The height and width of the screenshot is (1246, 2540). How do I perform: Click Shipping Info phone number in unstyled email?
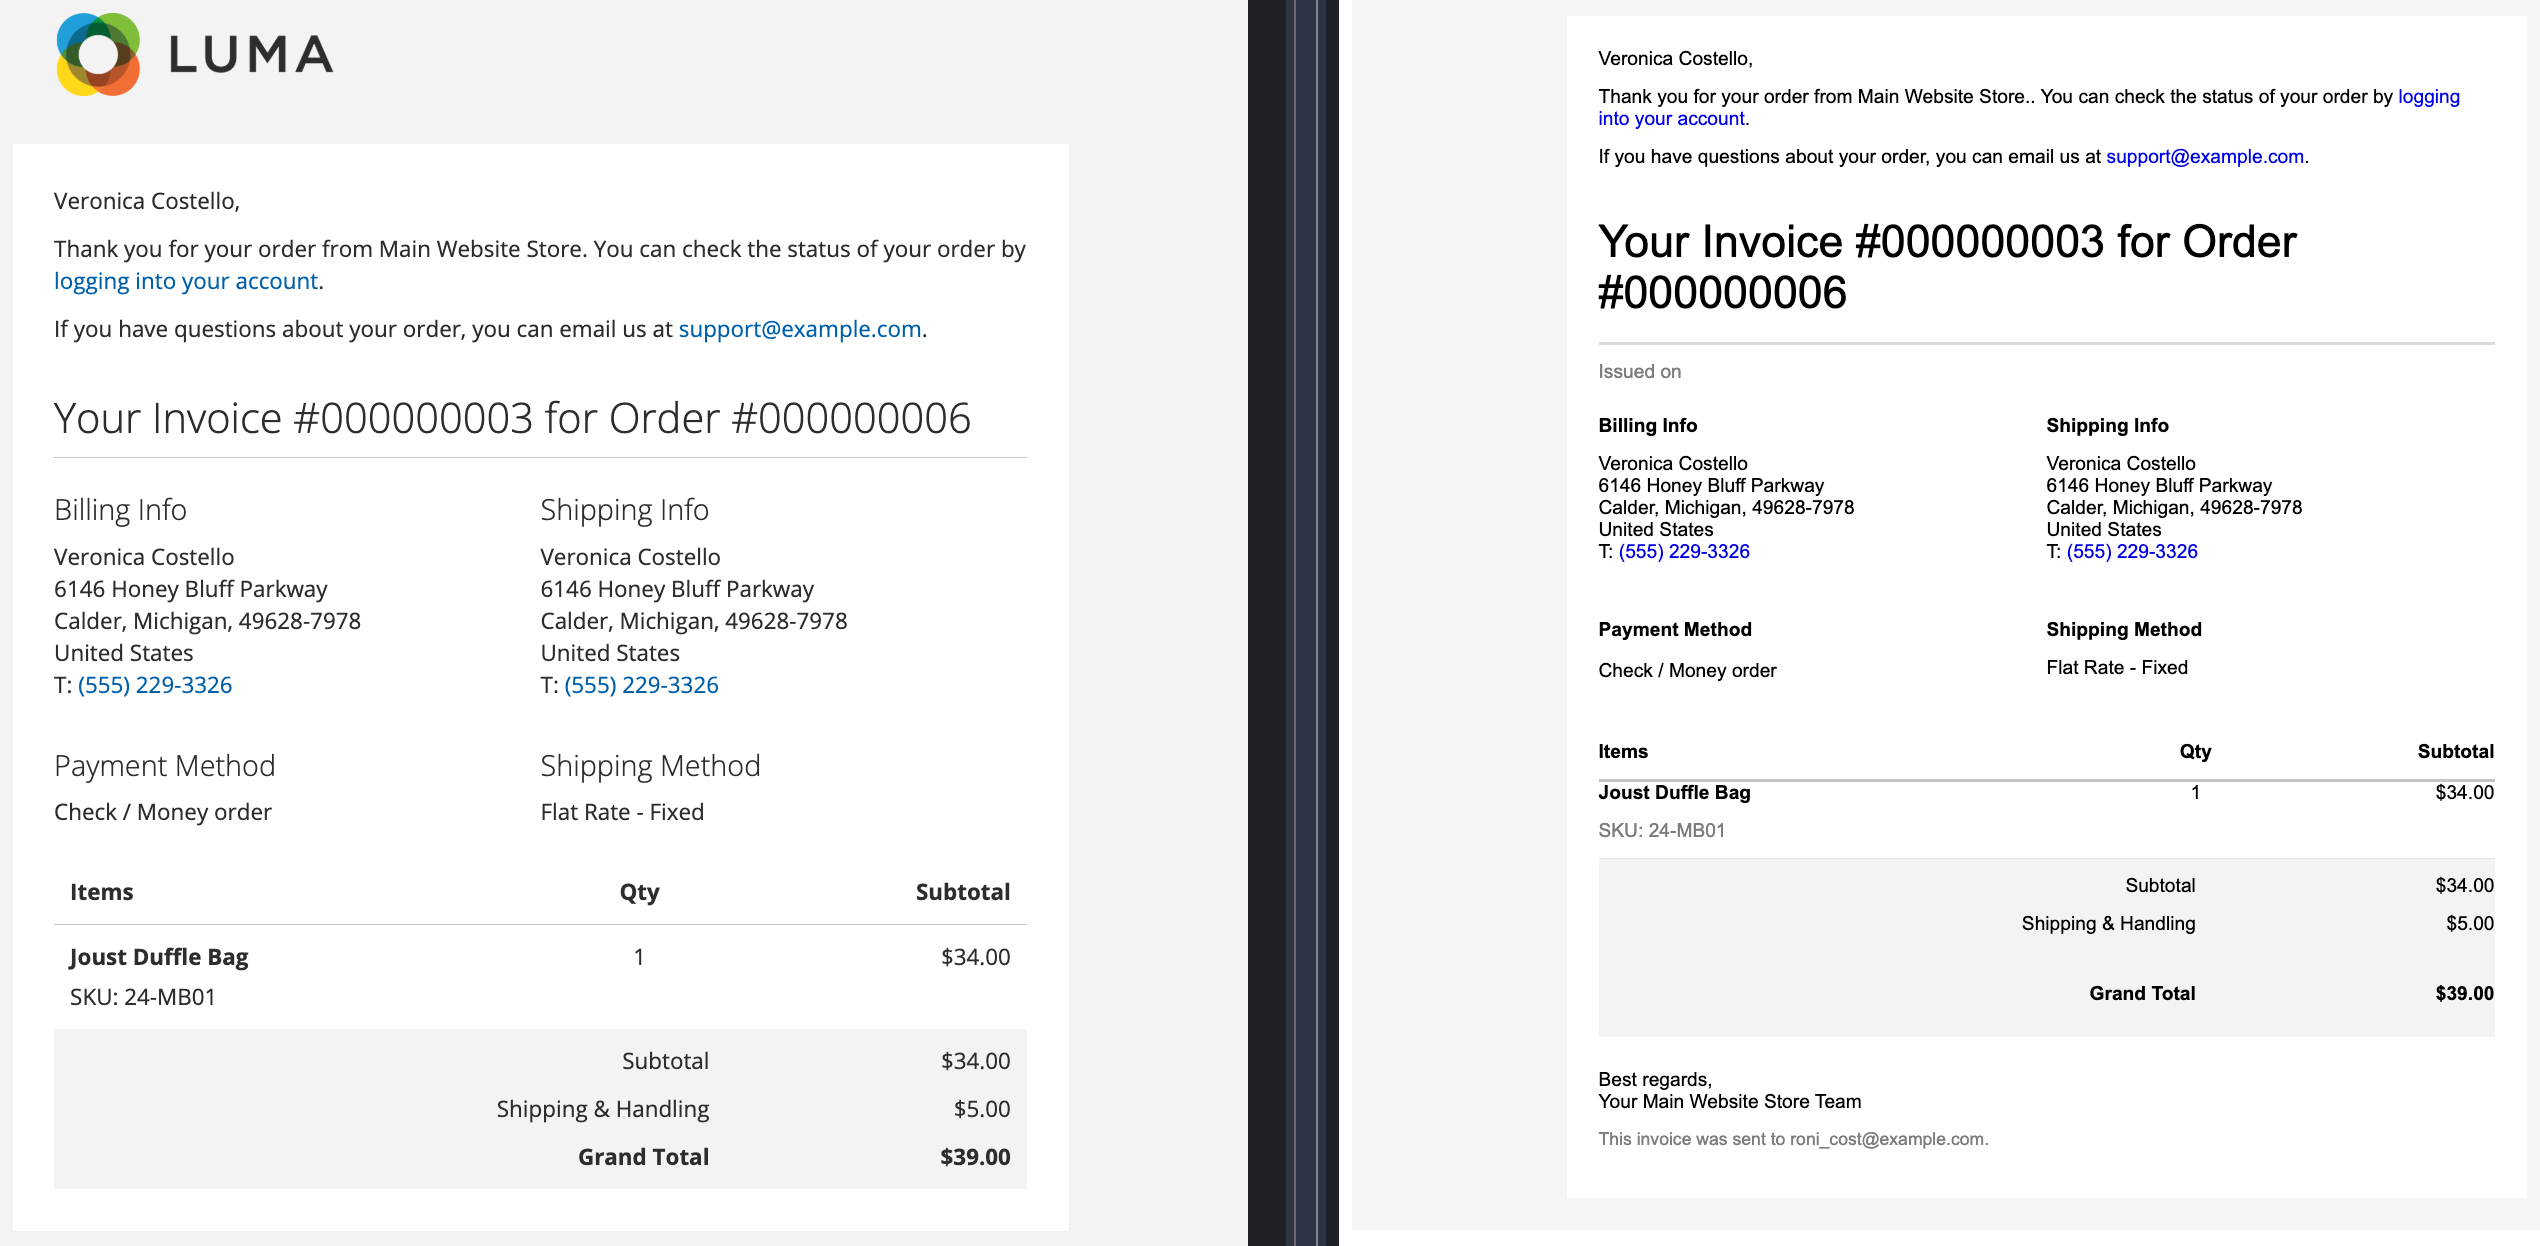pos(2132,551)
